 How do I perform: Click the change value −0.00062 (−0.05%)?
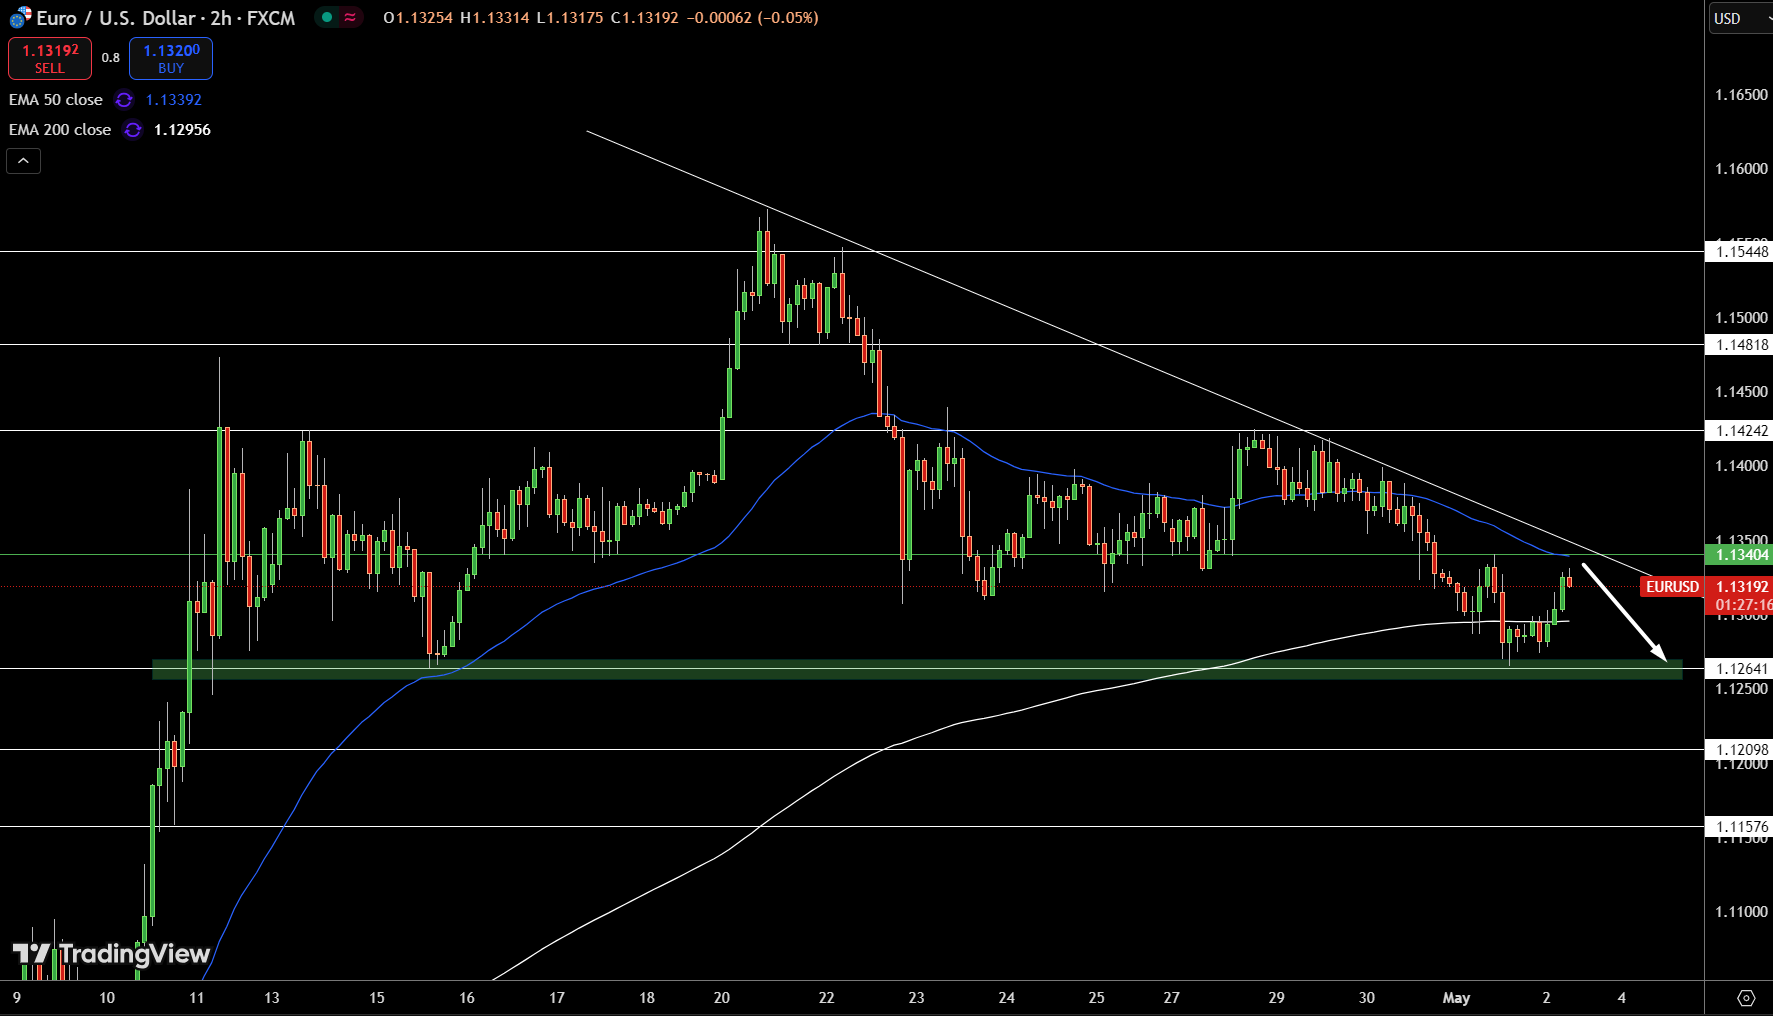pos(753,18)
